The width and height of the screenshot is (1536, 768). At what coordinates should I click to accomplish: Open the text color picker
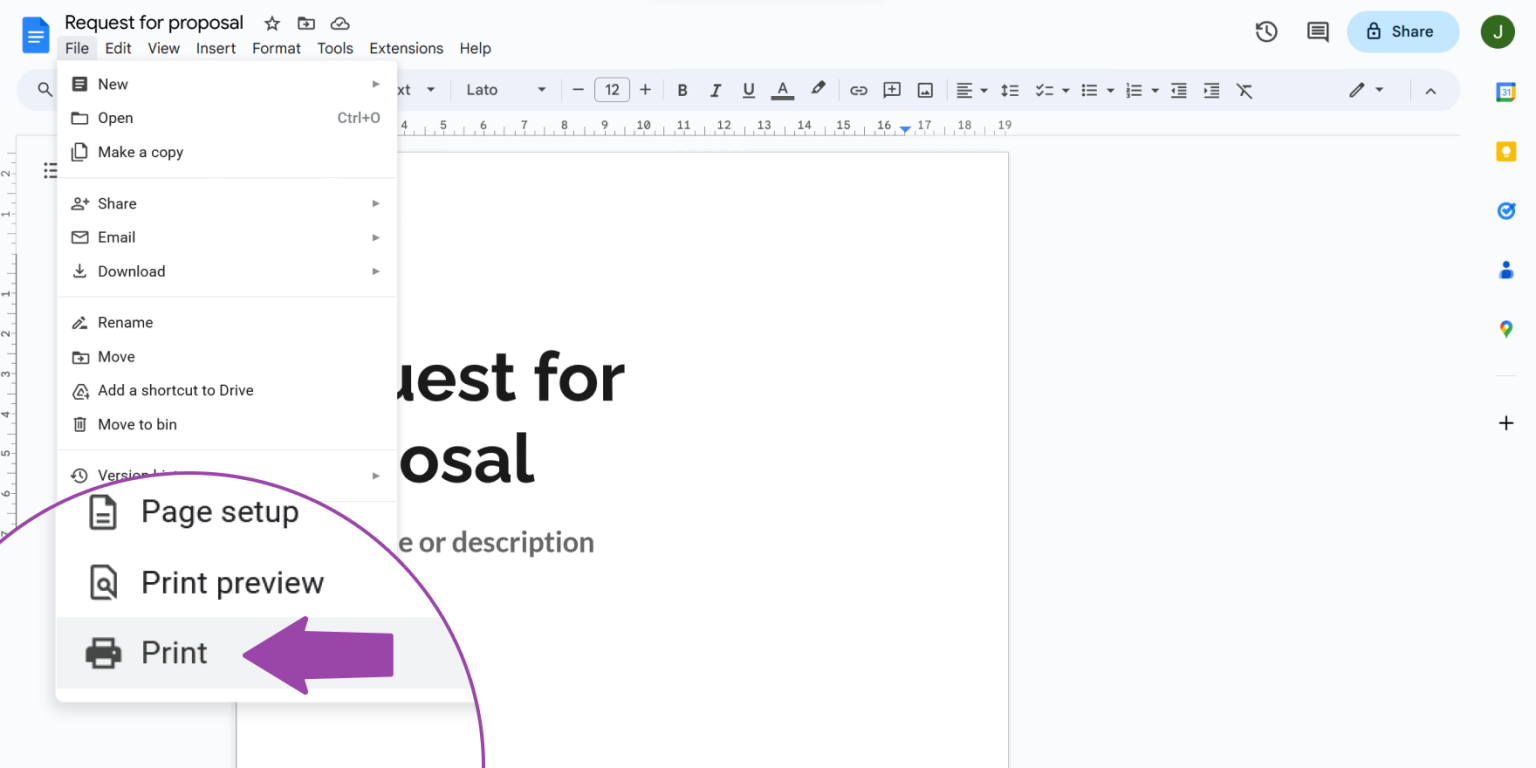coord(782,90)
